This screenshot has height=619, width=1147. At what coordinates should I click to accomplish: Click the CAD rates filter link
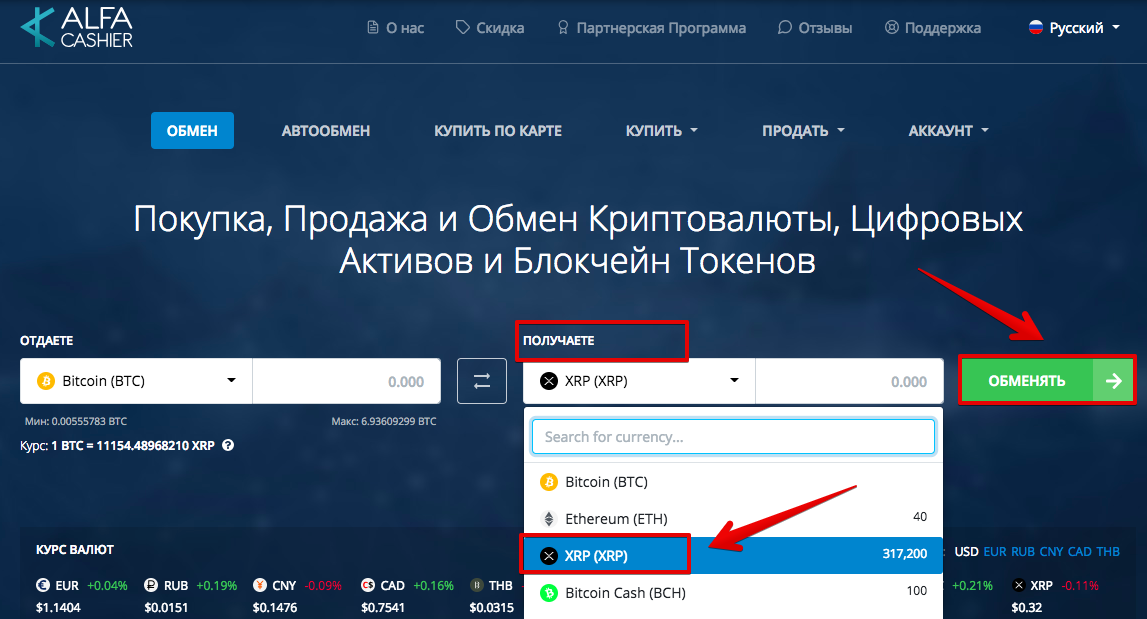(1080, 552)
